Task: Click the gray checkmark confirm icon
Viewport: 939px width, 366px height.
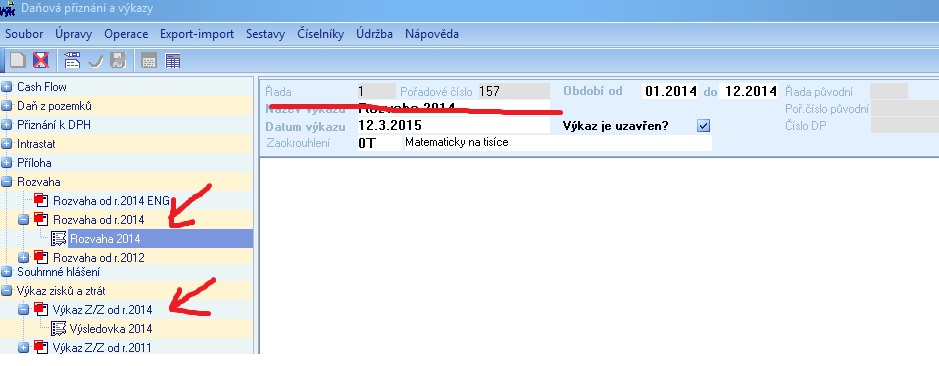Action: [95, 60]
